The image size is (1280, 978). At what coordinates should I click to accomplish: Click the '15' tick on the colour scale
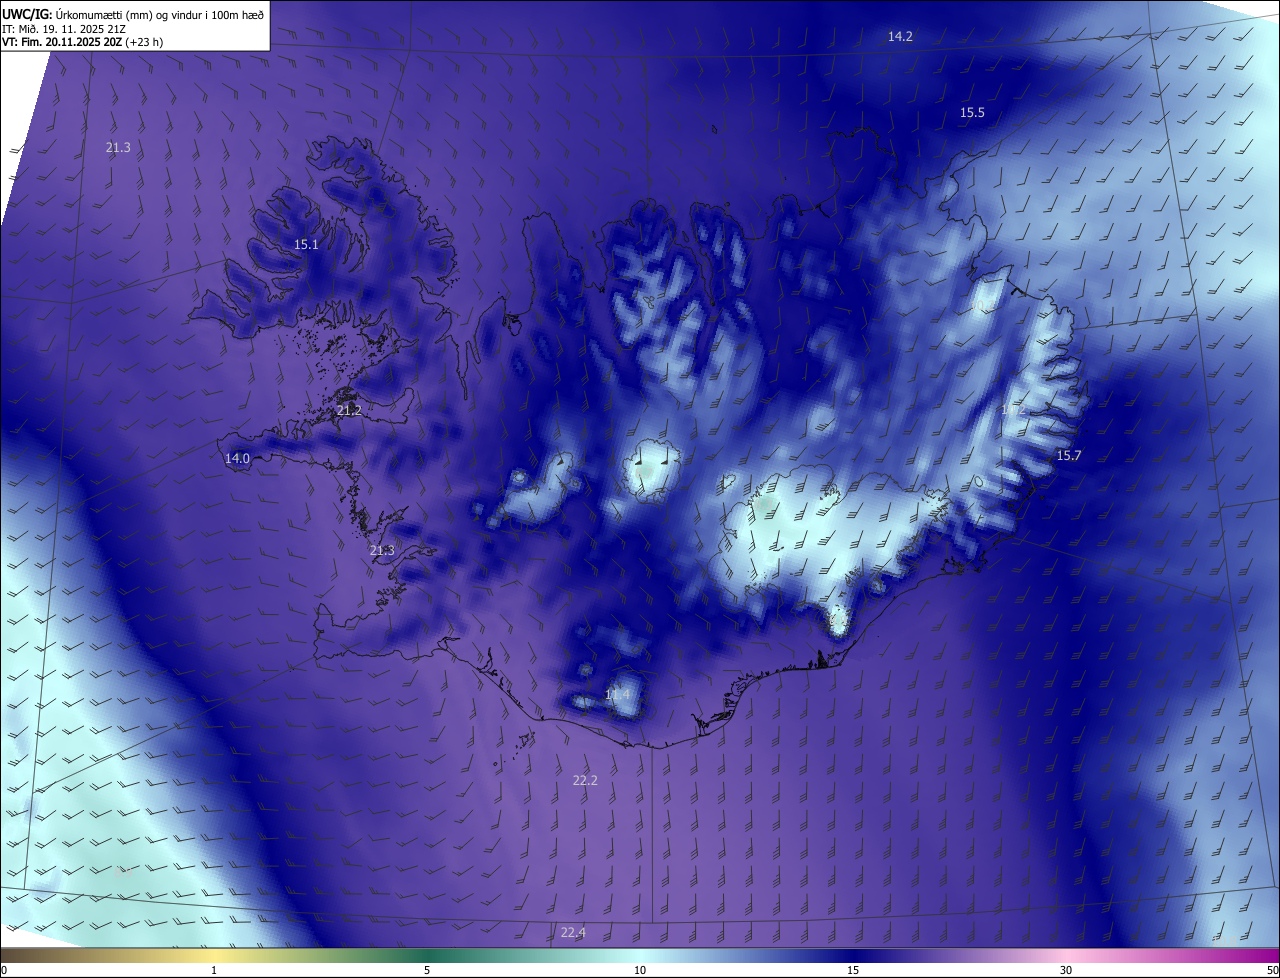coord(853,971)
